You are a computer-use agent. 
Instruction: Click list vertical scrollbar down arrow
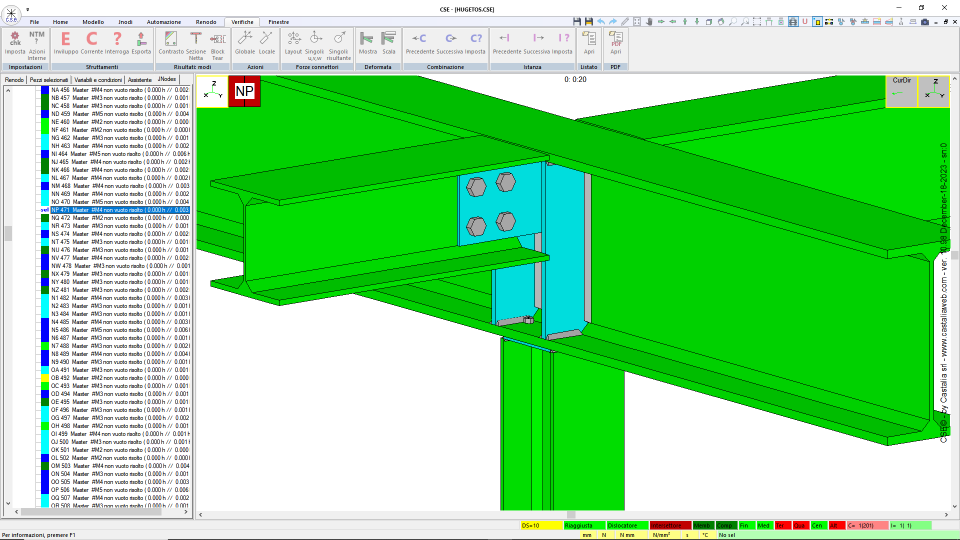coord(8,503)
